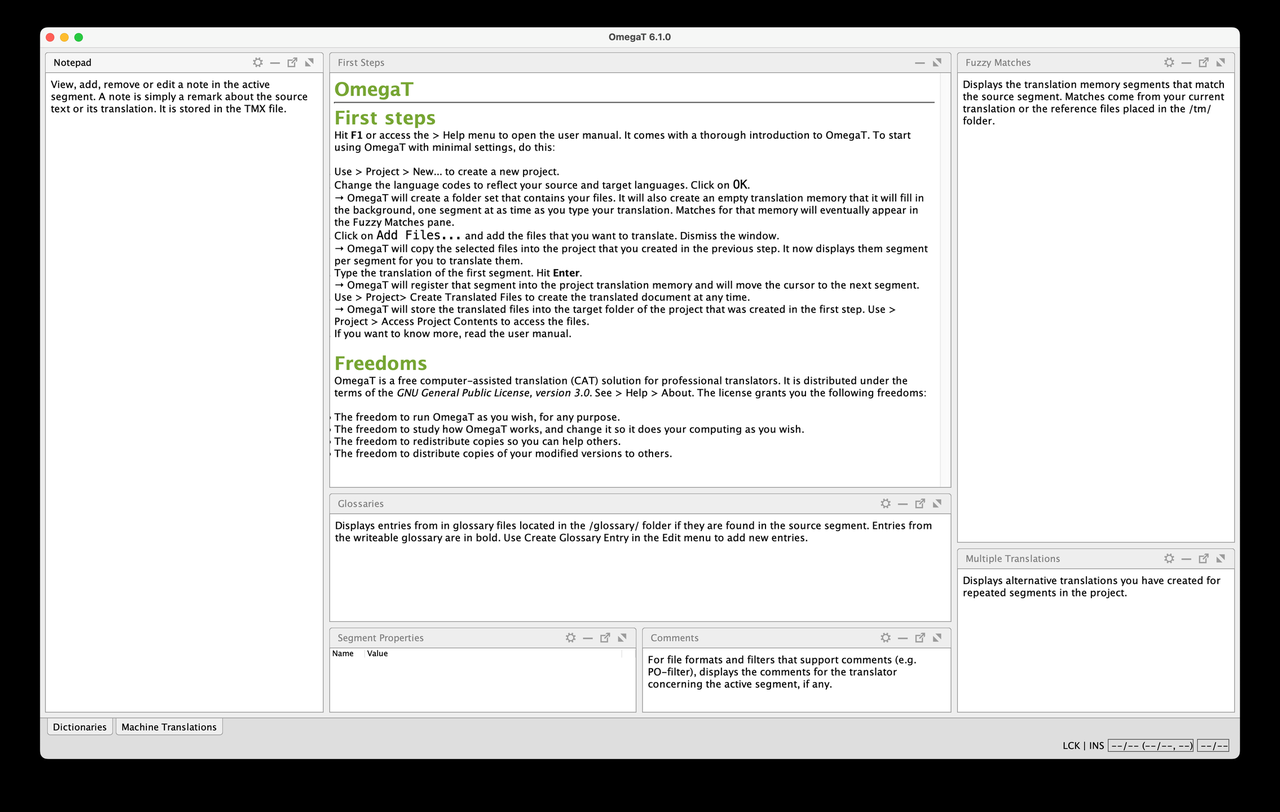This screenshot has height=812, width=1280.
Task: Undock the Notepad pane into a window
Action: (292, 62)
